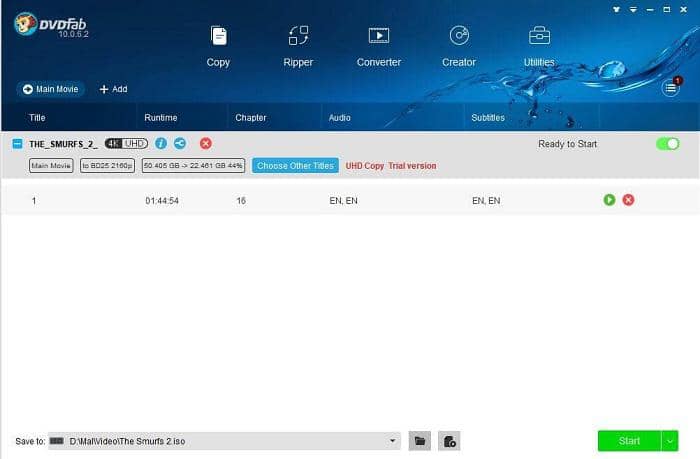Click the 50.405 GB -> 22.461 GB size tag
This screenshot has height=459, width=700.
pyautogui.click(x=193, y=166)
